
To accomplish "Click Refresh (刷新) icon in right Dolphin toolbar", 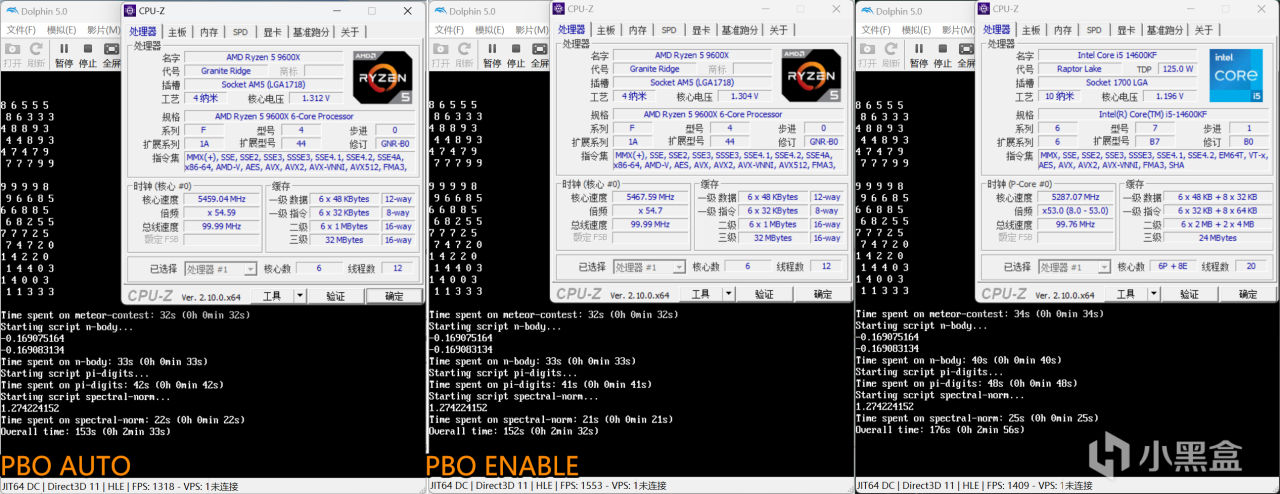I will pos(890,48).
